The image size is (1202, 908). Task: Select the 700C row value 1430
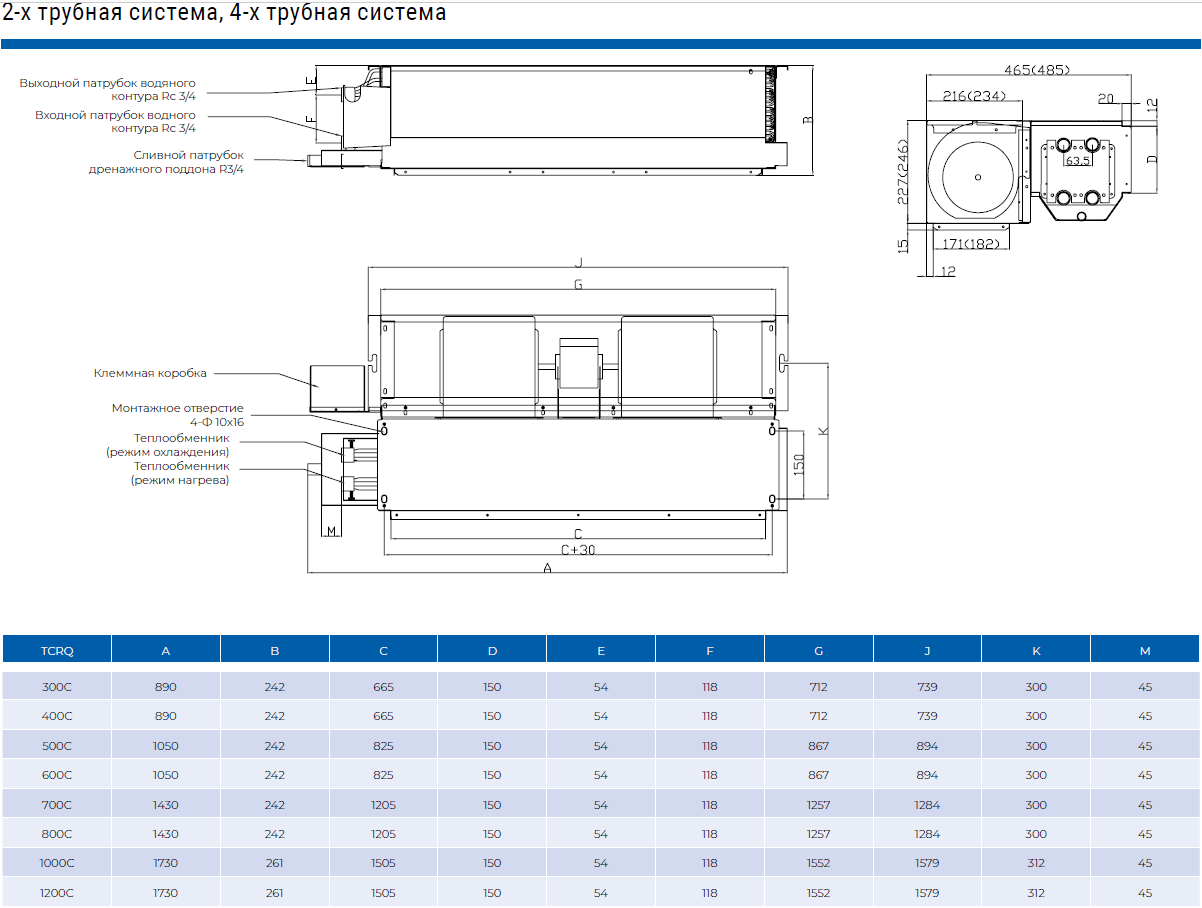164,804
